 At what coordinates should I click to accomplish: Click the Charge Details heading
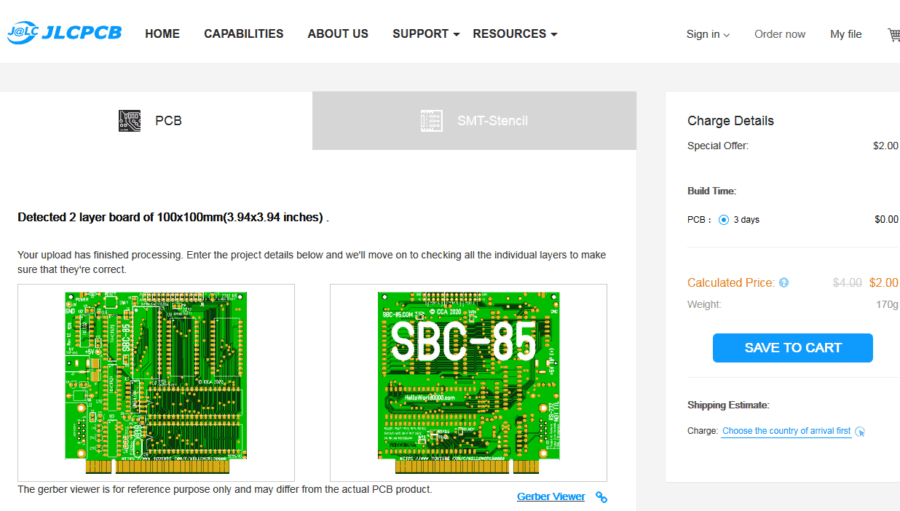730,121
